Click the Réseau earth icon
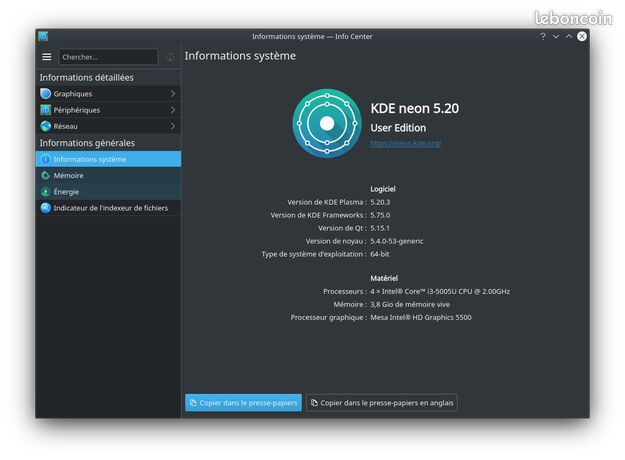This screenshot has width=625, height=460. (x=46, y=126)
